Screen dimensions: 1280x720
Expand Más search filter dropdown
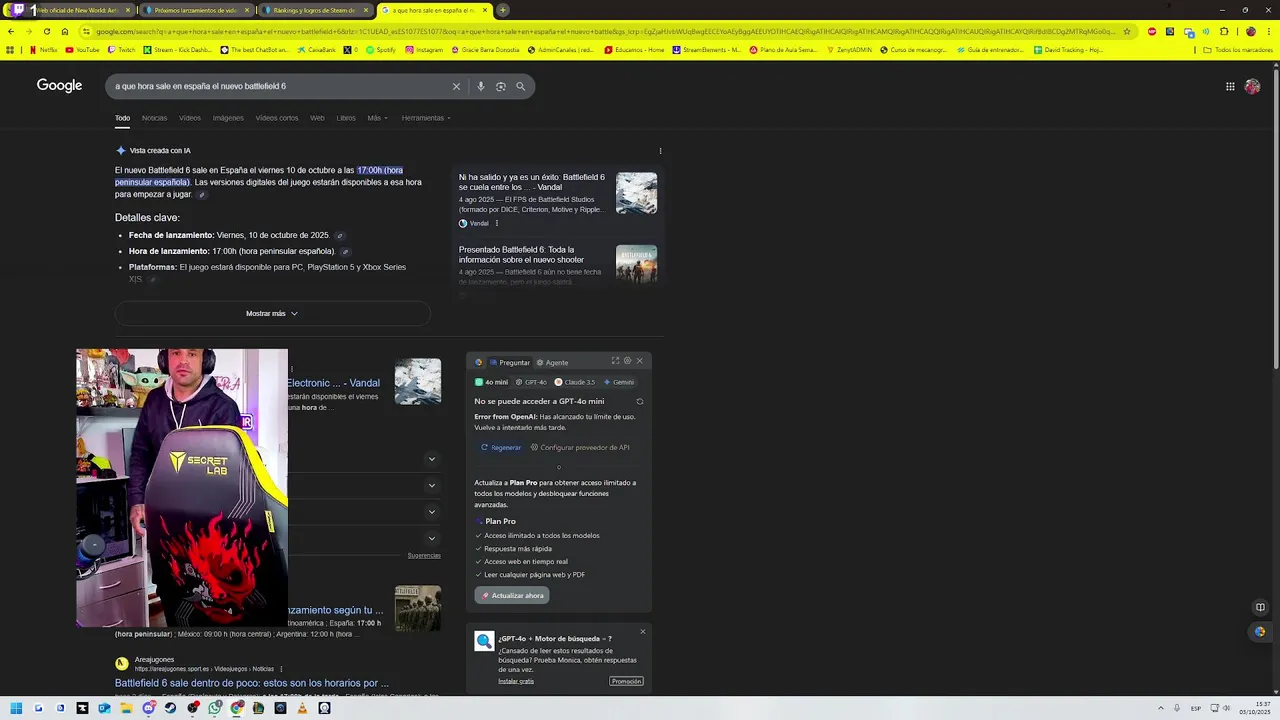point(377,118)
